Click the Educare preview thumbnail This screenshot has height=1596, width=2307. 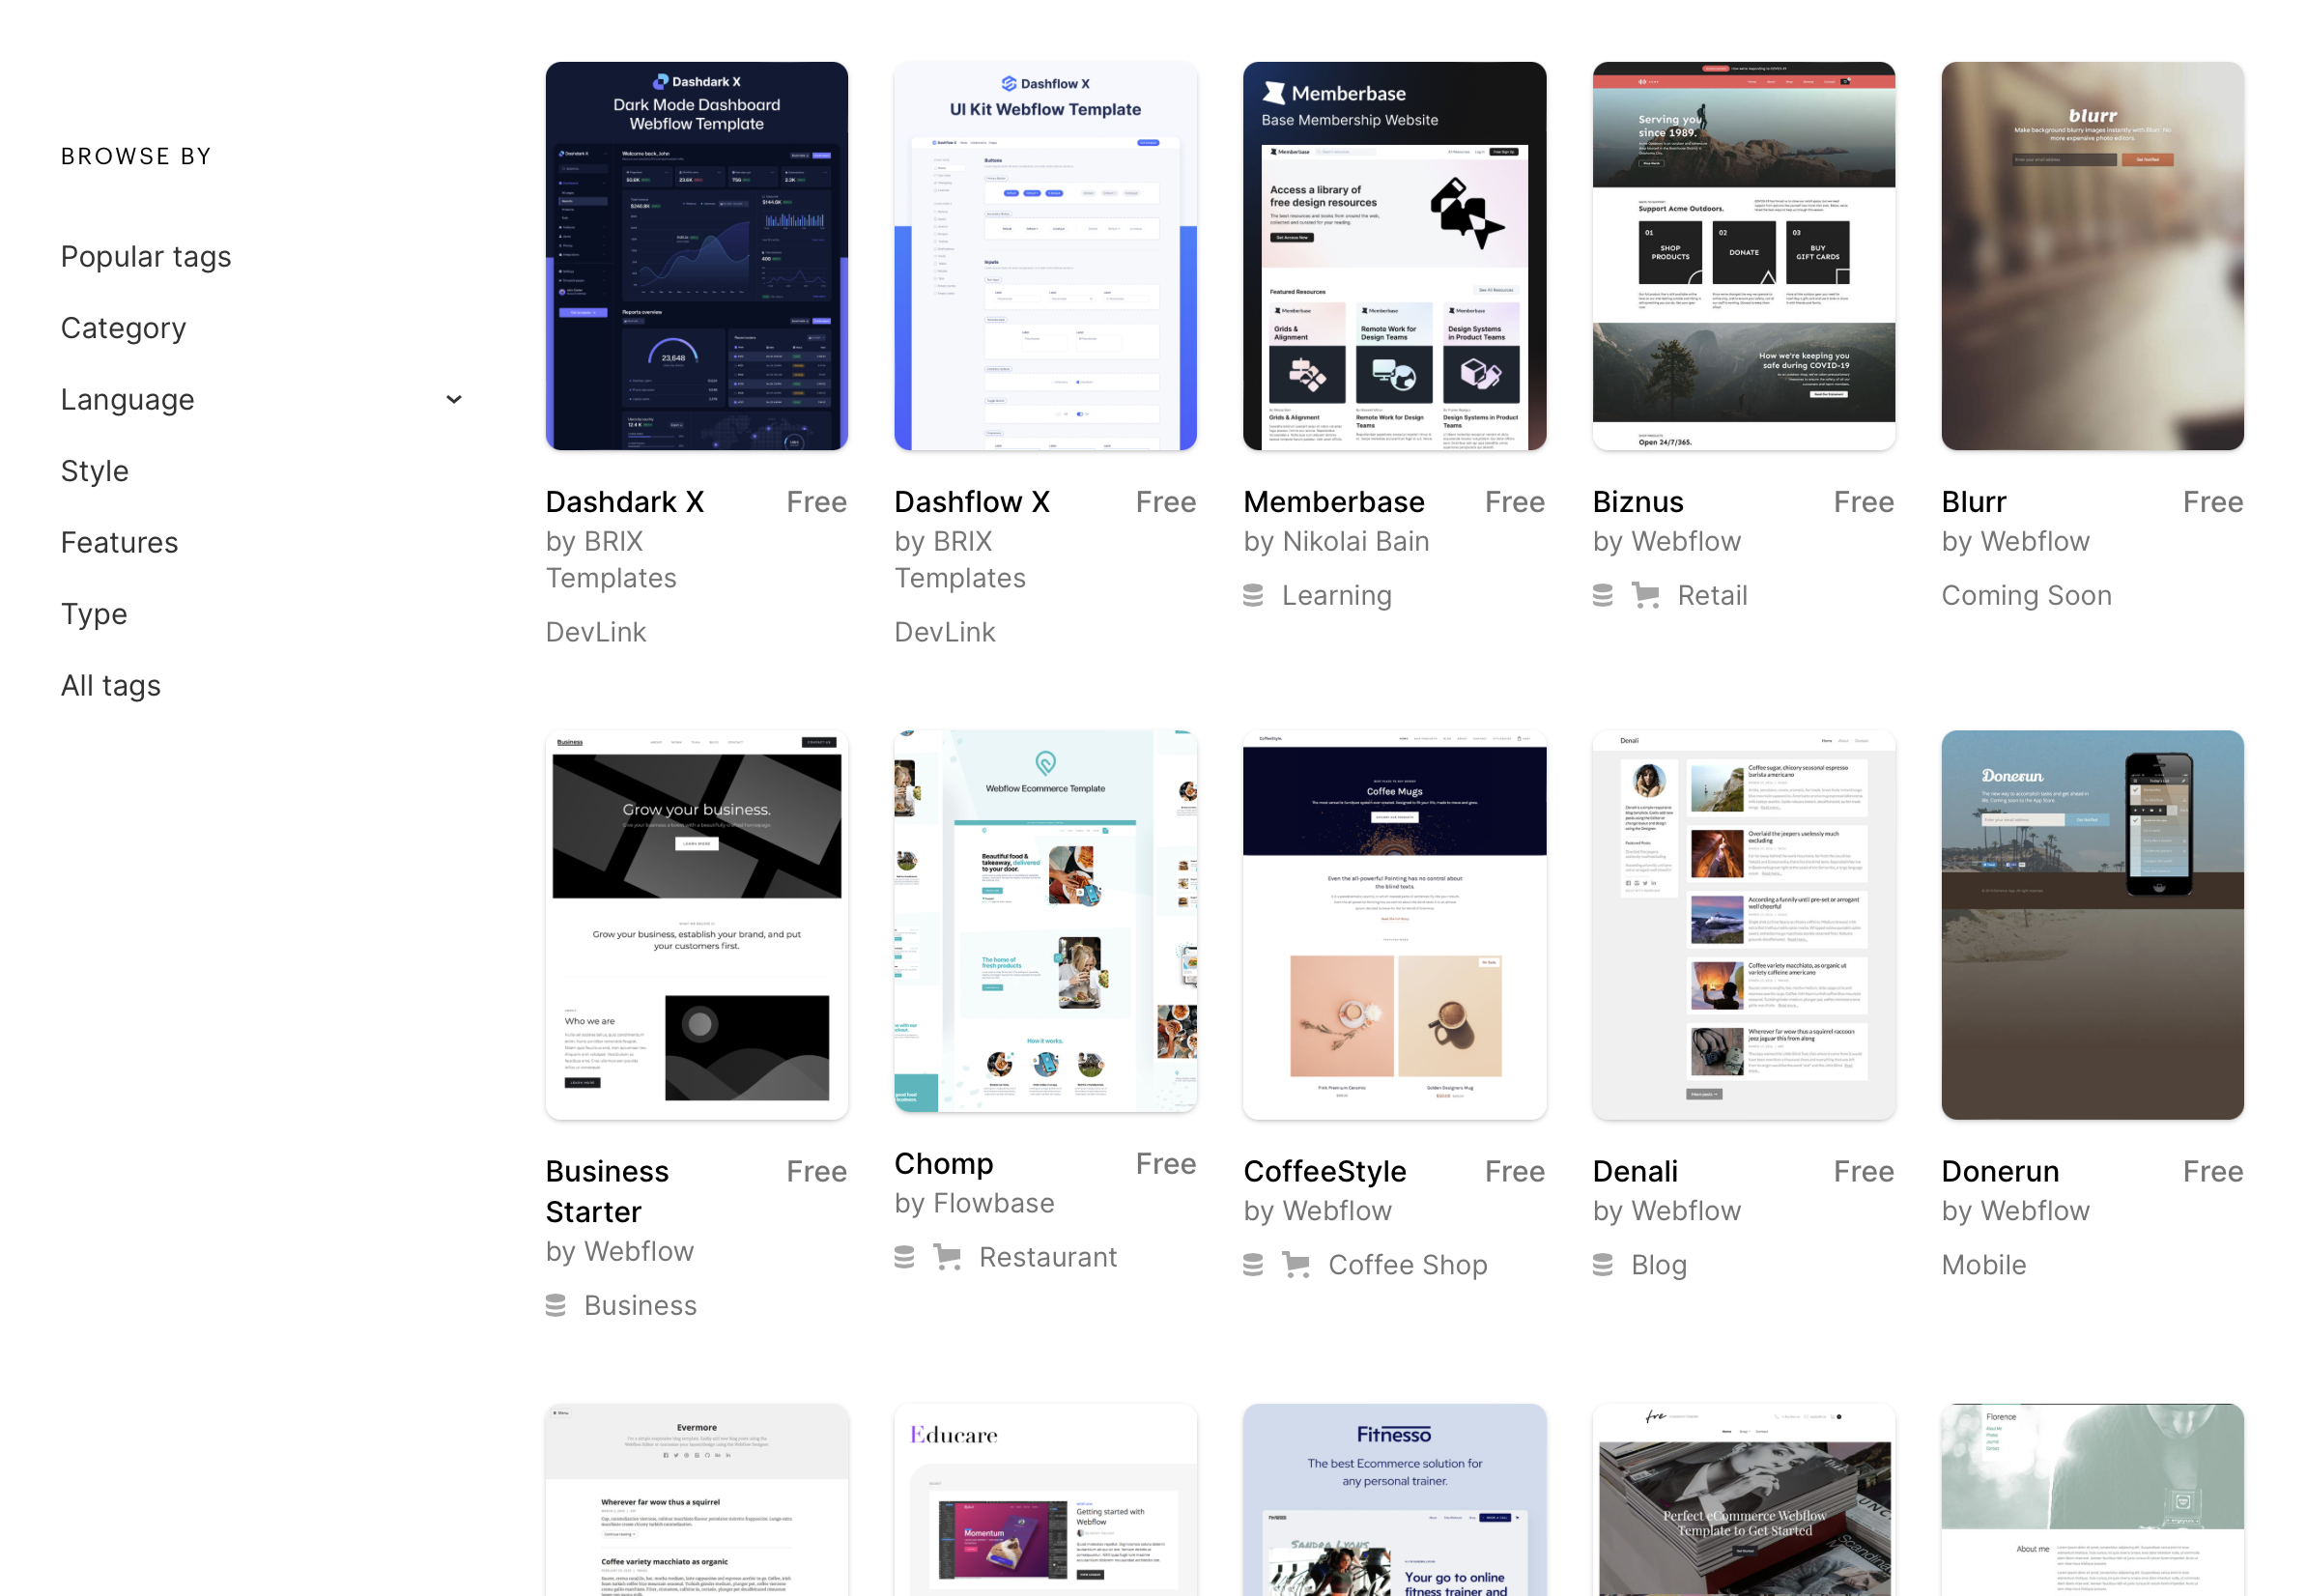pyautogui.click(x=1045, y=1500)
